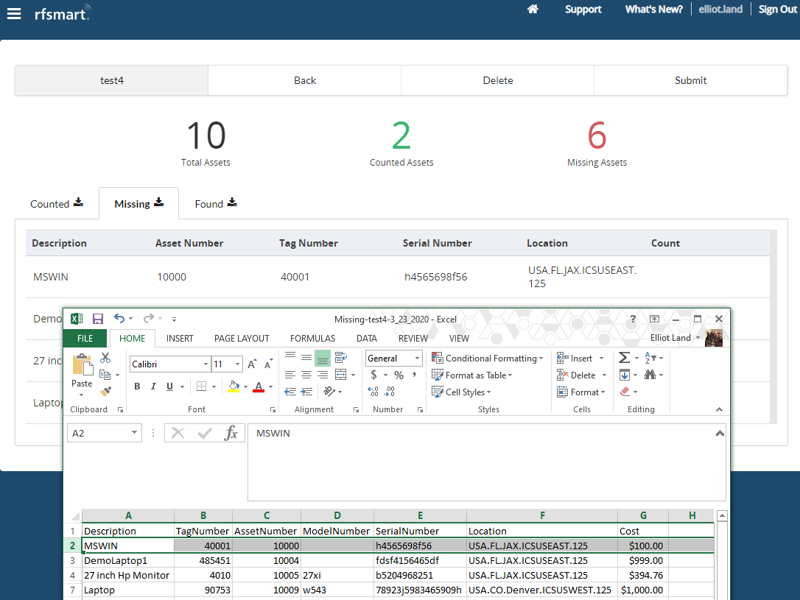Open Find & Select binoculars
The width and height of the screenshot is (800, 600).
pyautogui.click(x=649, y=374)
